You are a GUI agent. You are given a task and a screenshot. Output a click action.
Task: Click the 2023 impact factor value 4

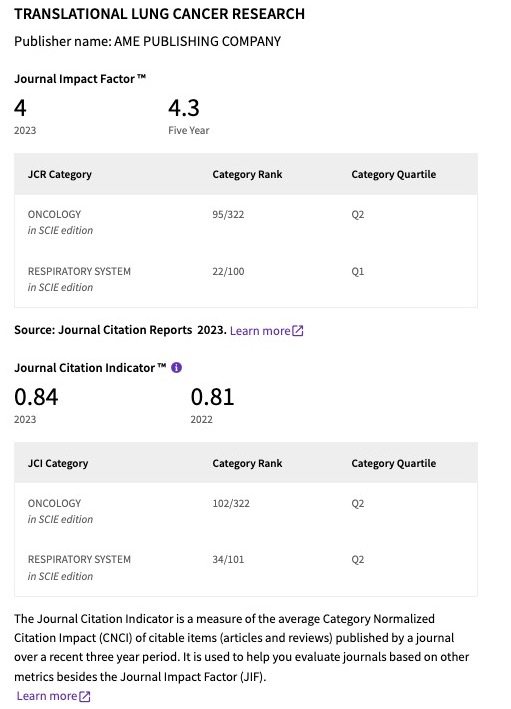point(20,109)
